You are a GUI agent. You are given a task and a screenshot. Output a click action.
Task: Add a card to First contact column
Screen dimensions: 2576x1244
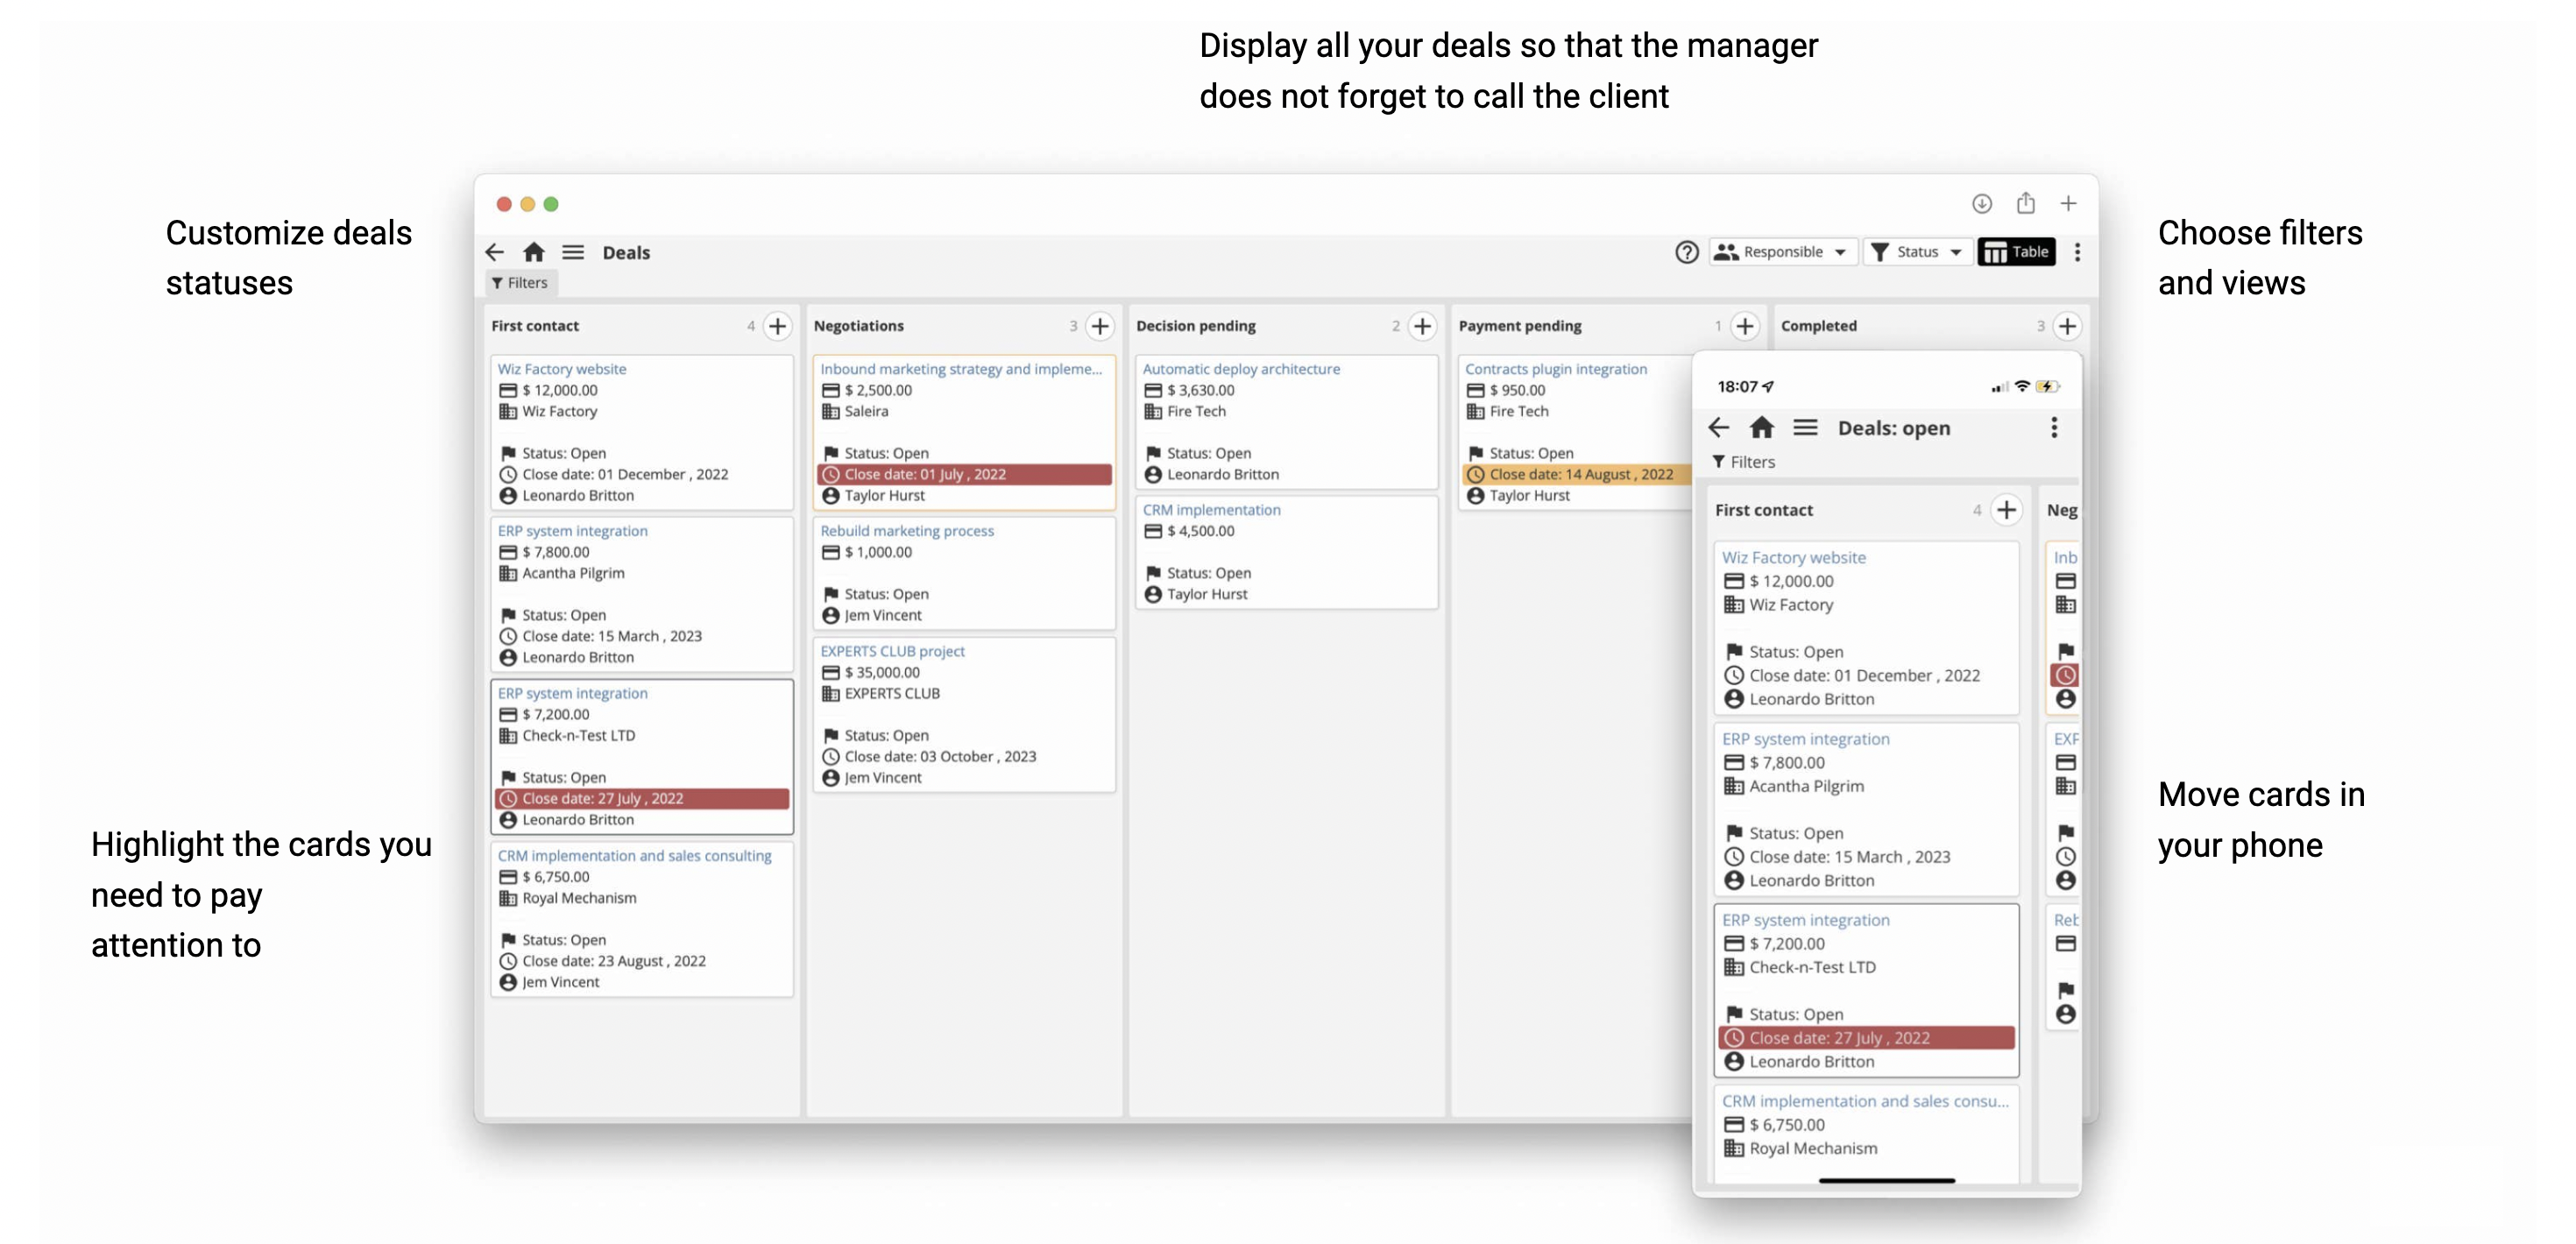pos(777,326)
